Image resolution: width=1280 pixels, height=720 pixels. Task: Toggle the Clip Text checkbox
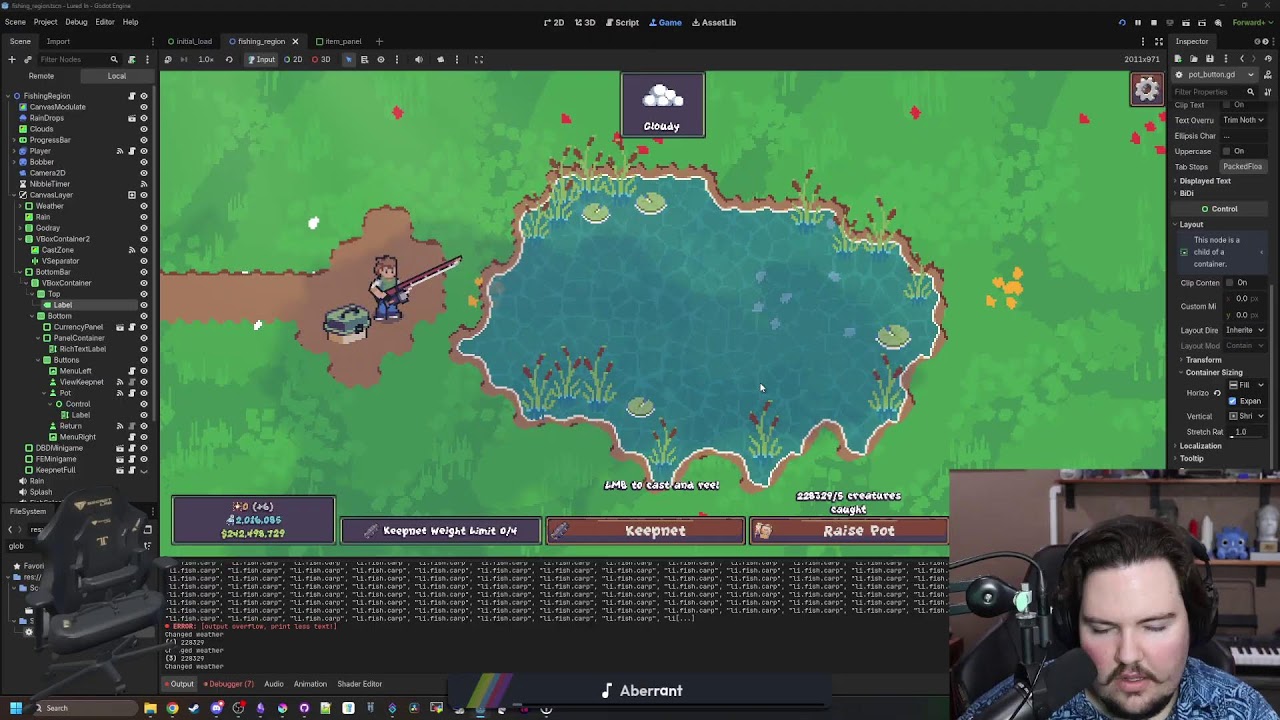[1229, 105]
